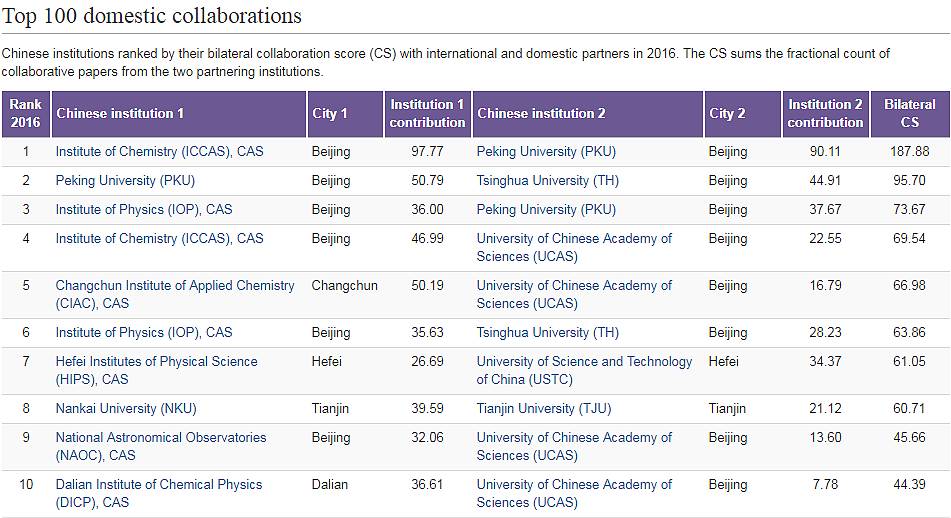Sort by Institution 1 contribution header
951x518 pixels.
click(427, 113)
